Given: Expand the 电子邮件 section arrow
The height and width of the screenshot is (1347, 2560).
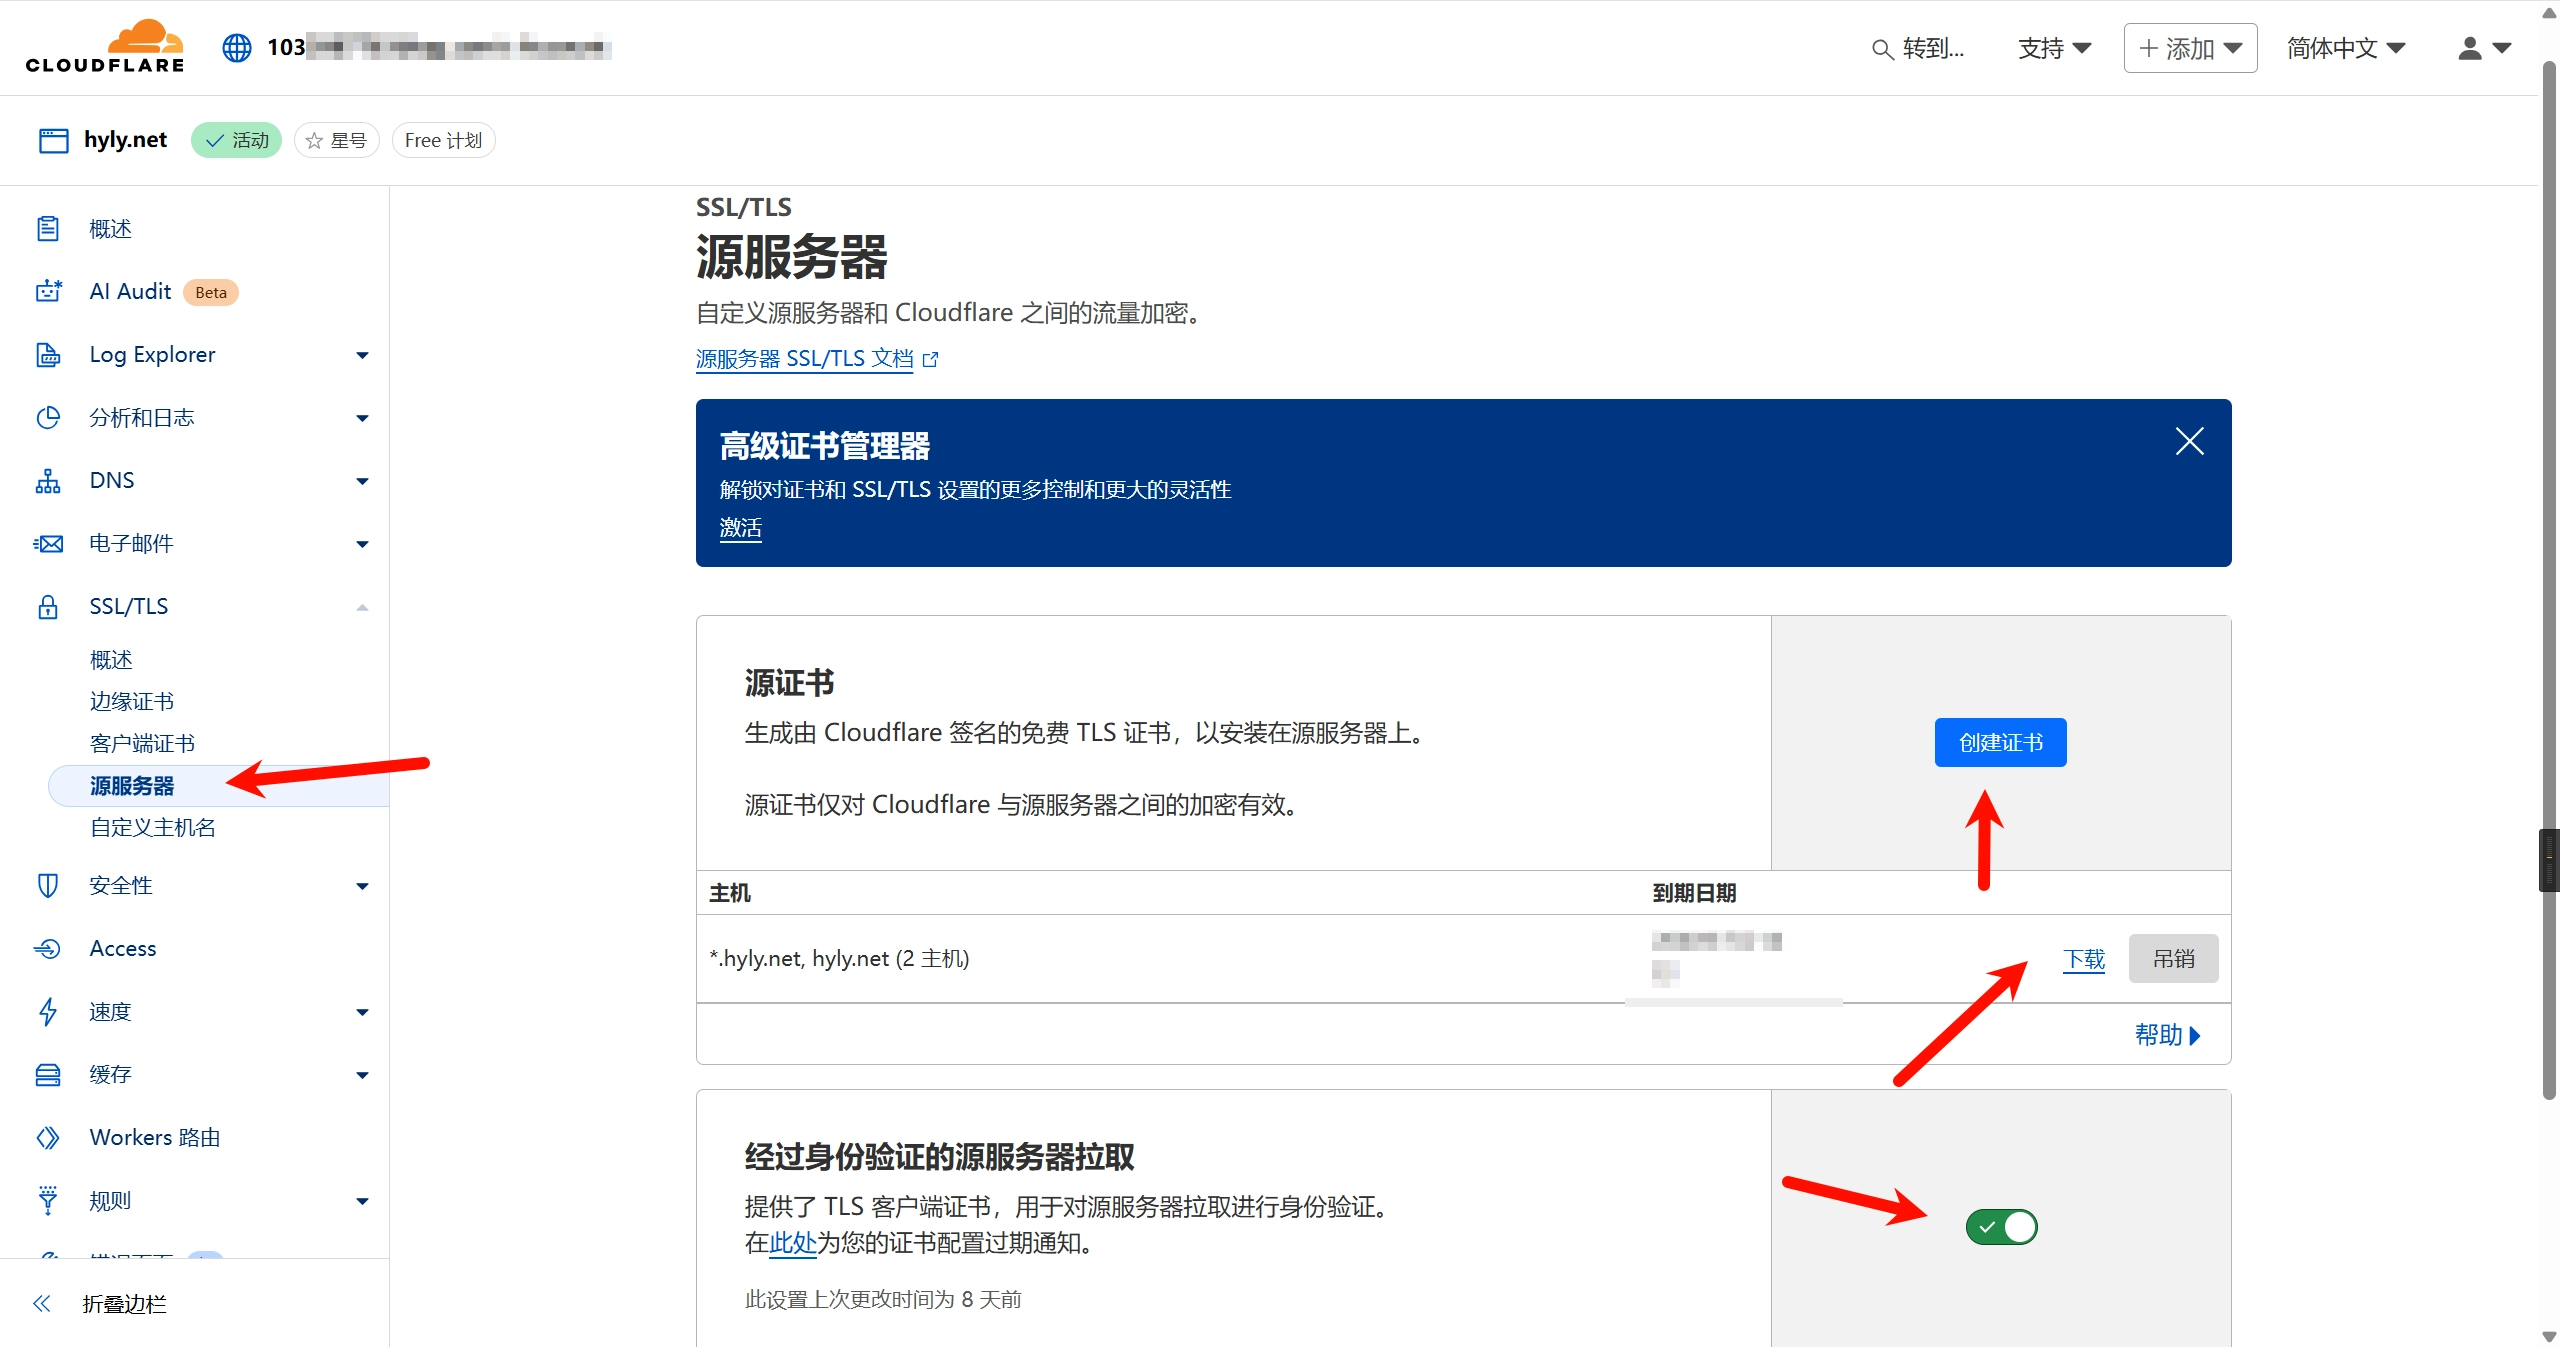Looking at the screenshot, I should coord(363,544).
